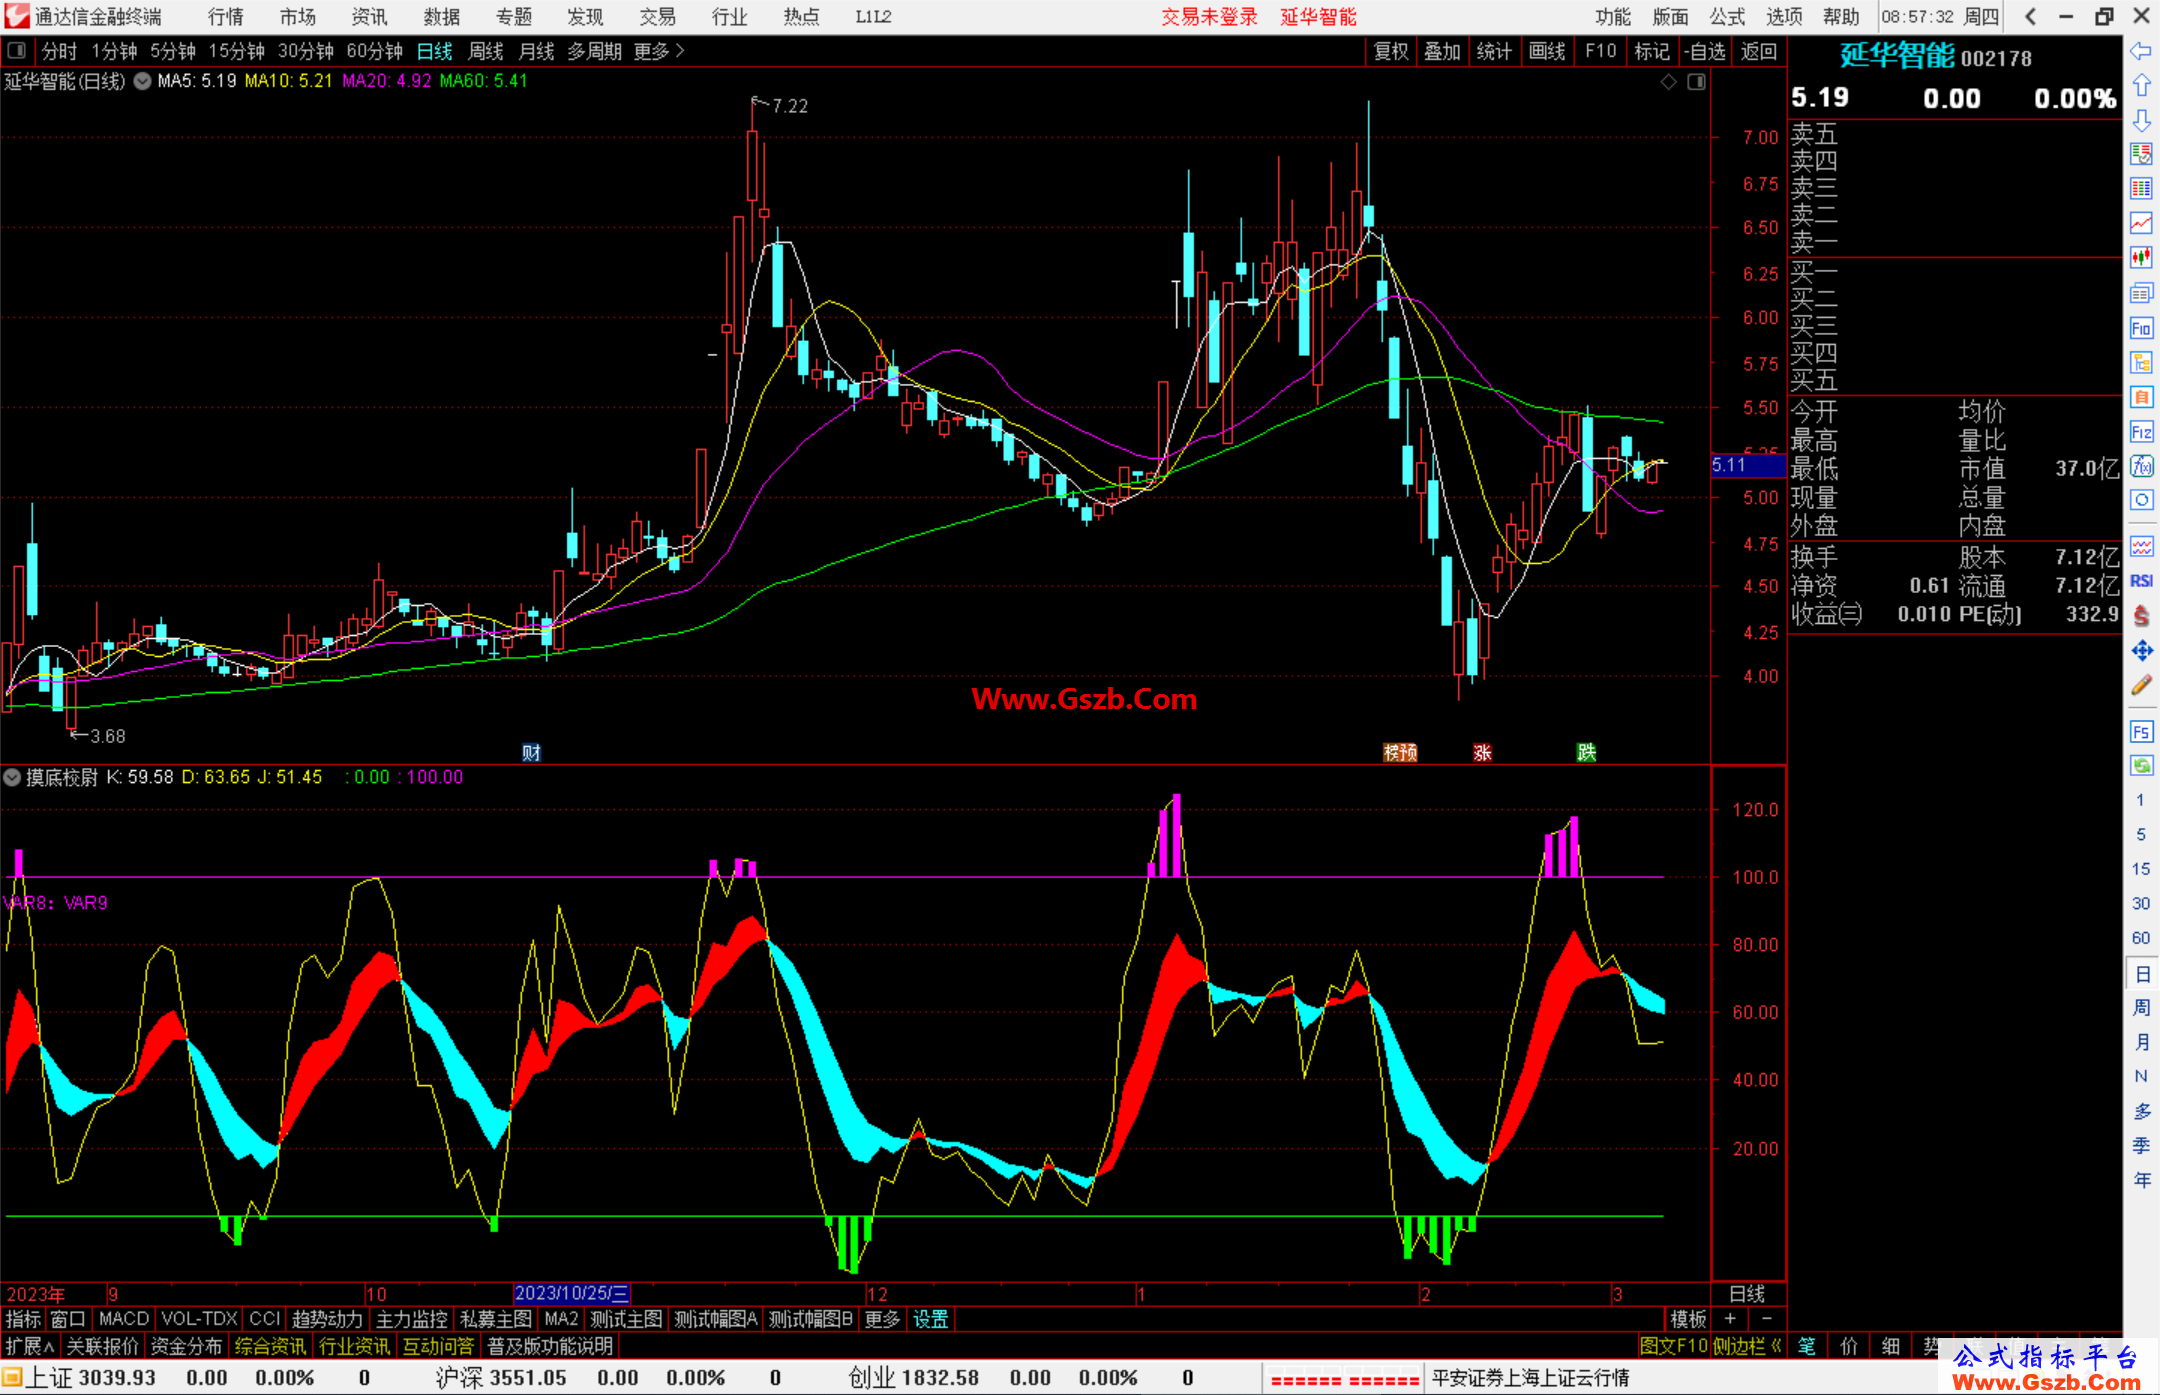Open the colored grid quote list icon
The width and height of the screenshot is (2160, 1395).
click(x=2141, y=189)
